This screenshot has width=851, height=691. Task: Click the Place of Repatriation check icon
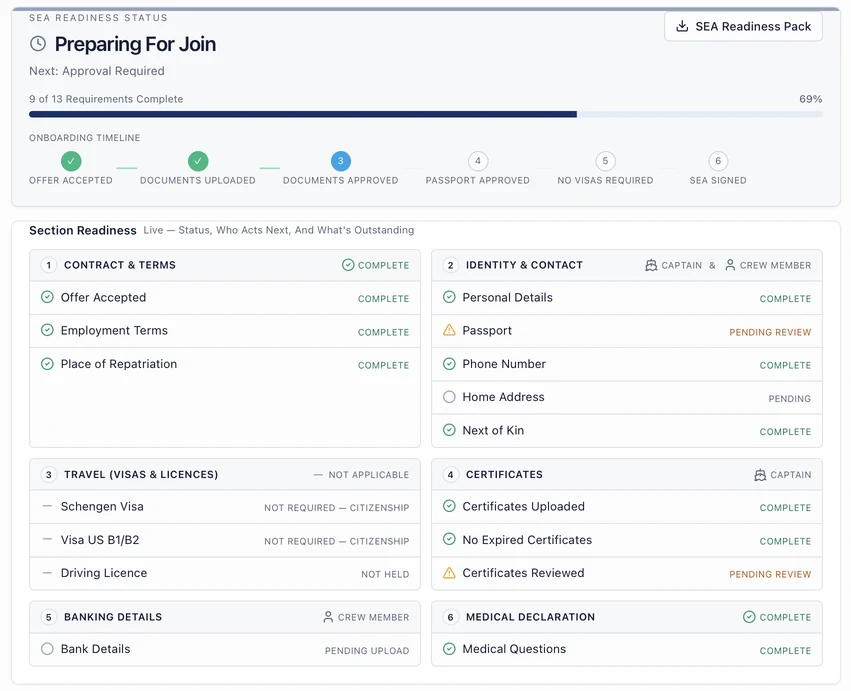pyautogui.click(x=47, y=364)
